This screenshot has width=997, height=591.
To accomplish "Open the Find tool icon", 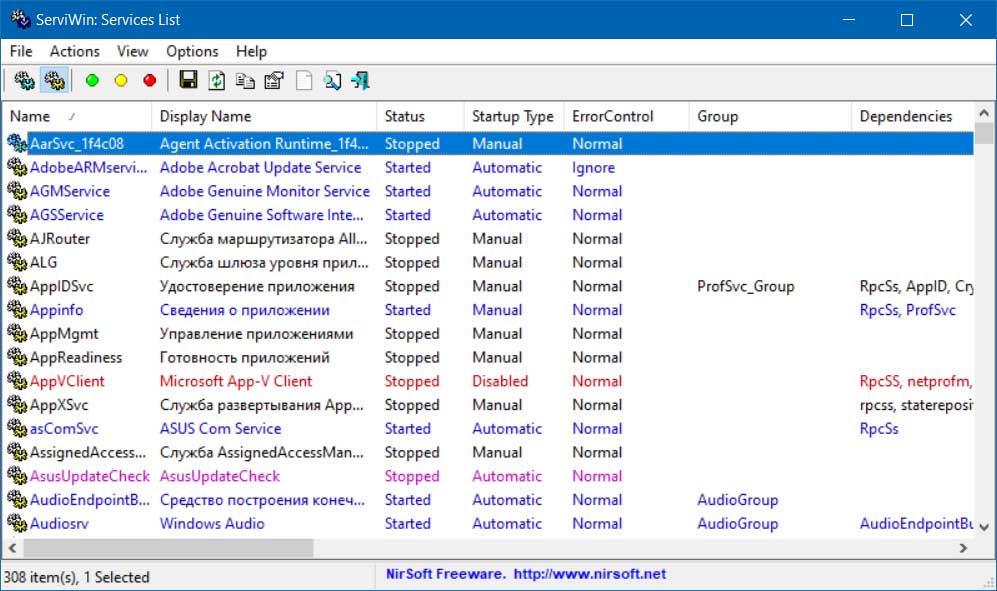I will pos(332,81).
